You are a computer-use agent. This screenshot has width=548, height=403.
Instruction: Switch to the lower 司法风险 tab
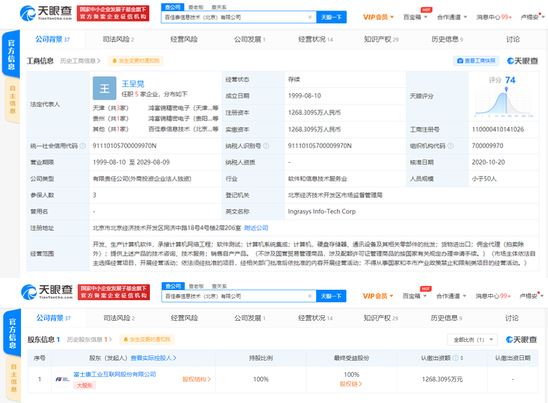[119, 318]
